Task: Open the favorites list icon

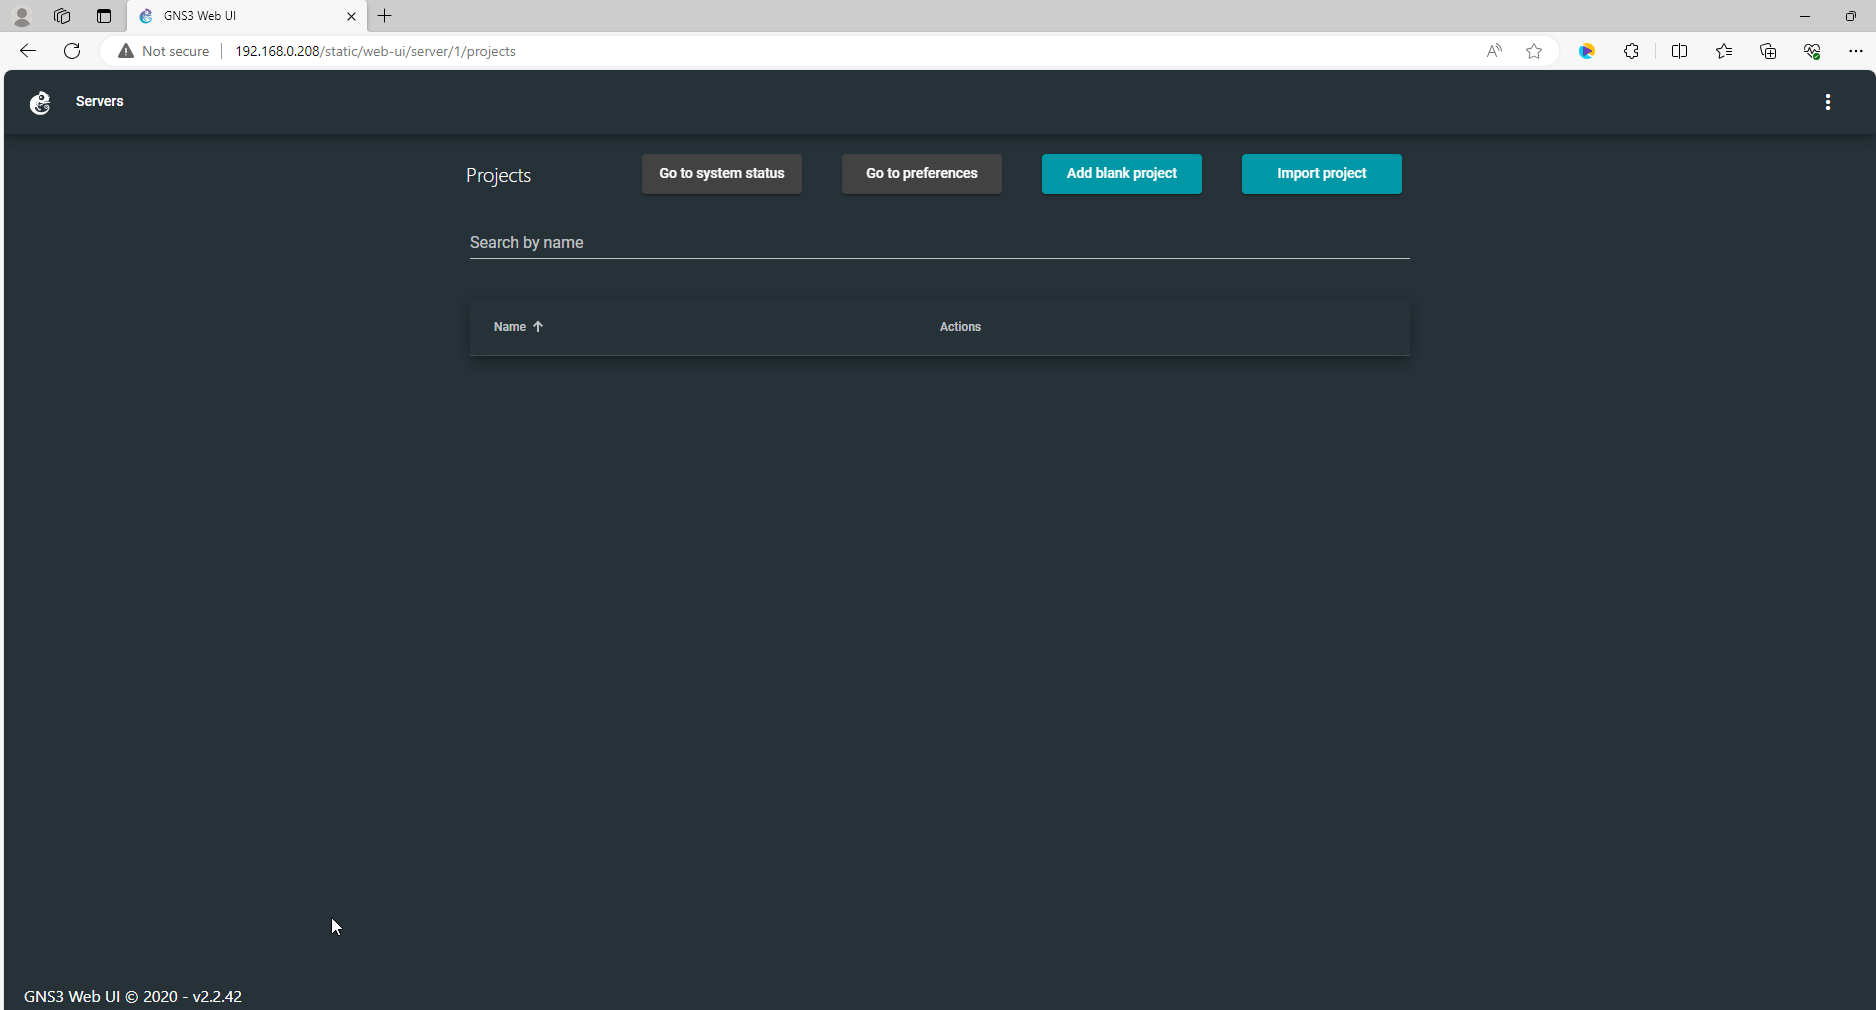Action: pos(1724,51)
